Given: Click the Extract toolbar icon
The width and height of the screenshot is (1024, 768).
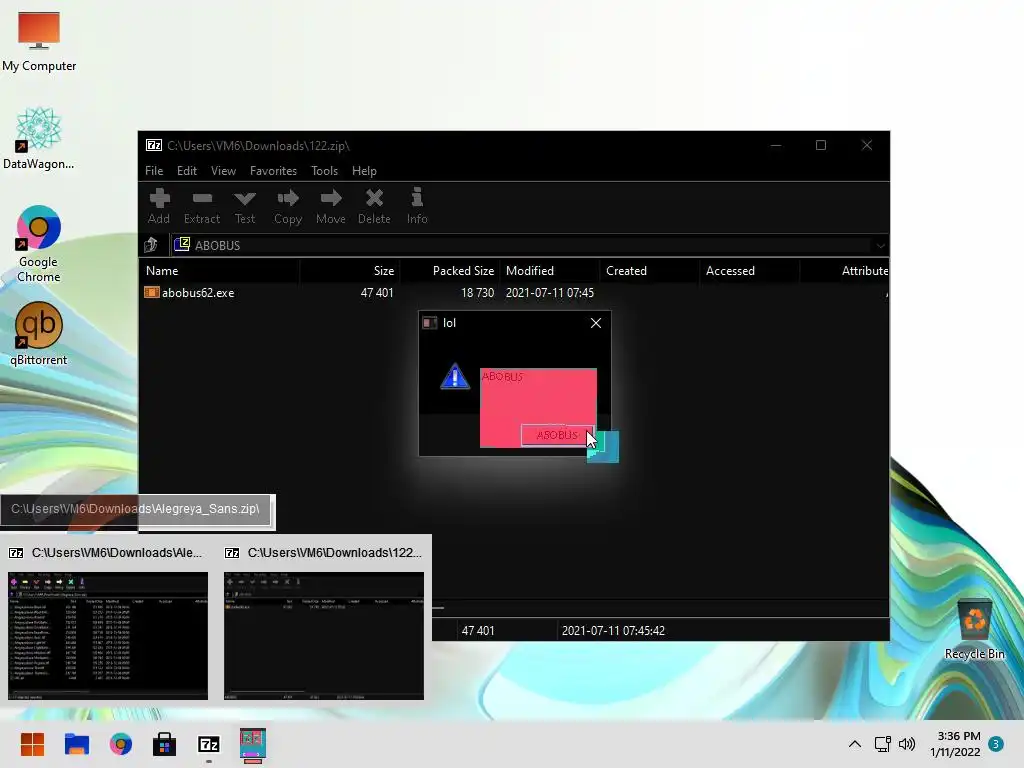Looking at the screenshot, I should [202, 206].
